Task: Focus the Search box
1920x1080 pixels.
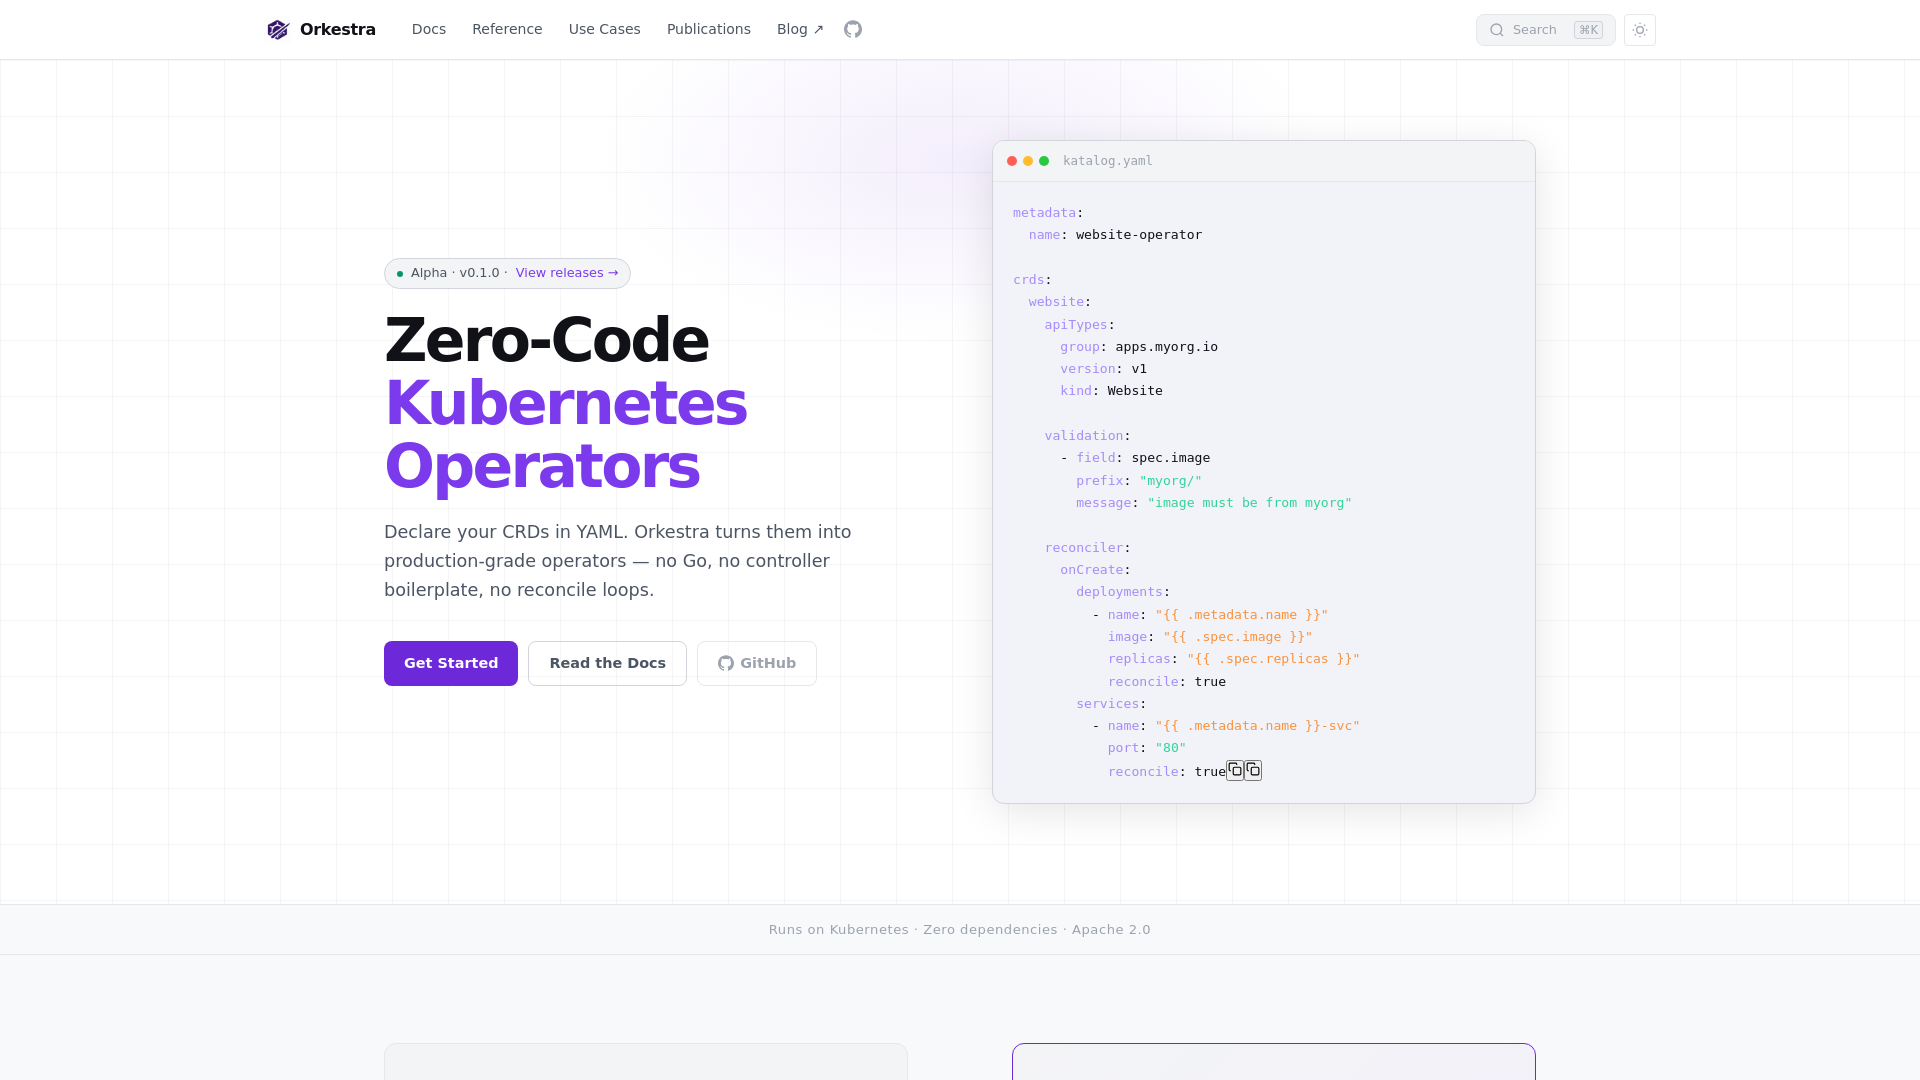Action: 1546,30
